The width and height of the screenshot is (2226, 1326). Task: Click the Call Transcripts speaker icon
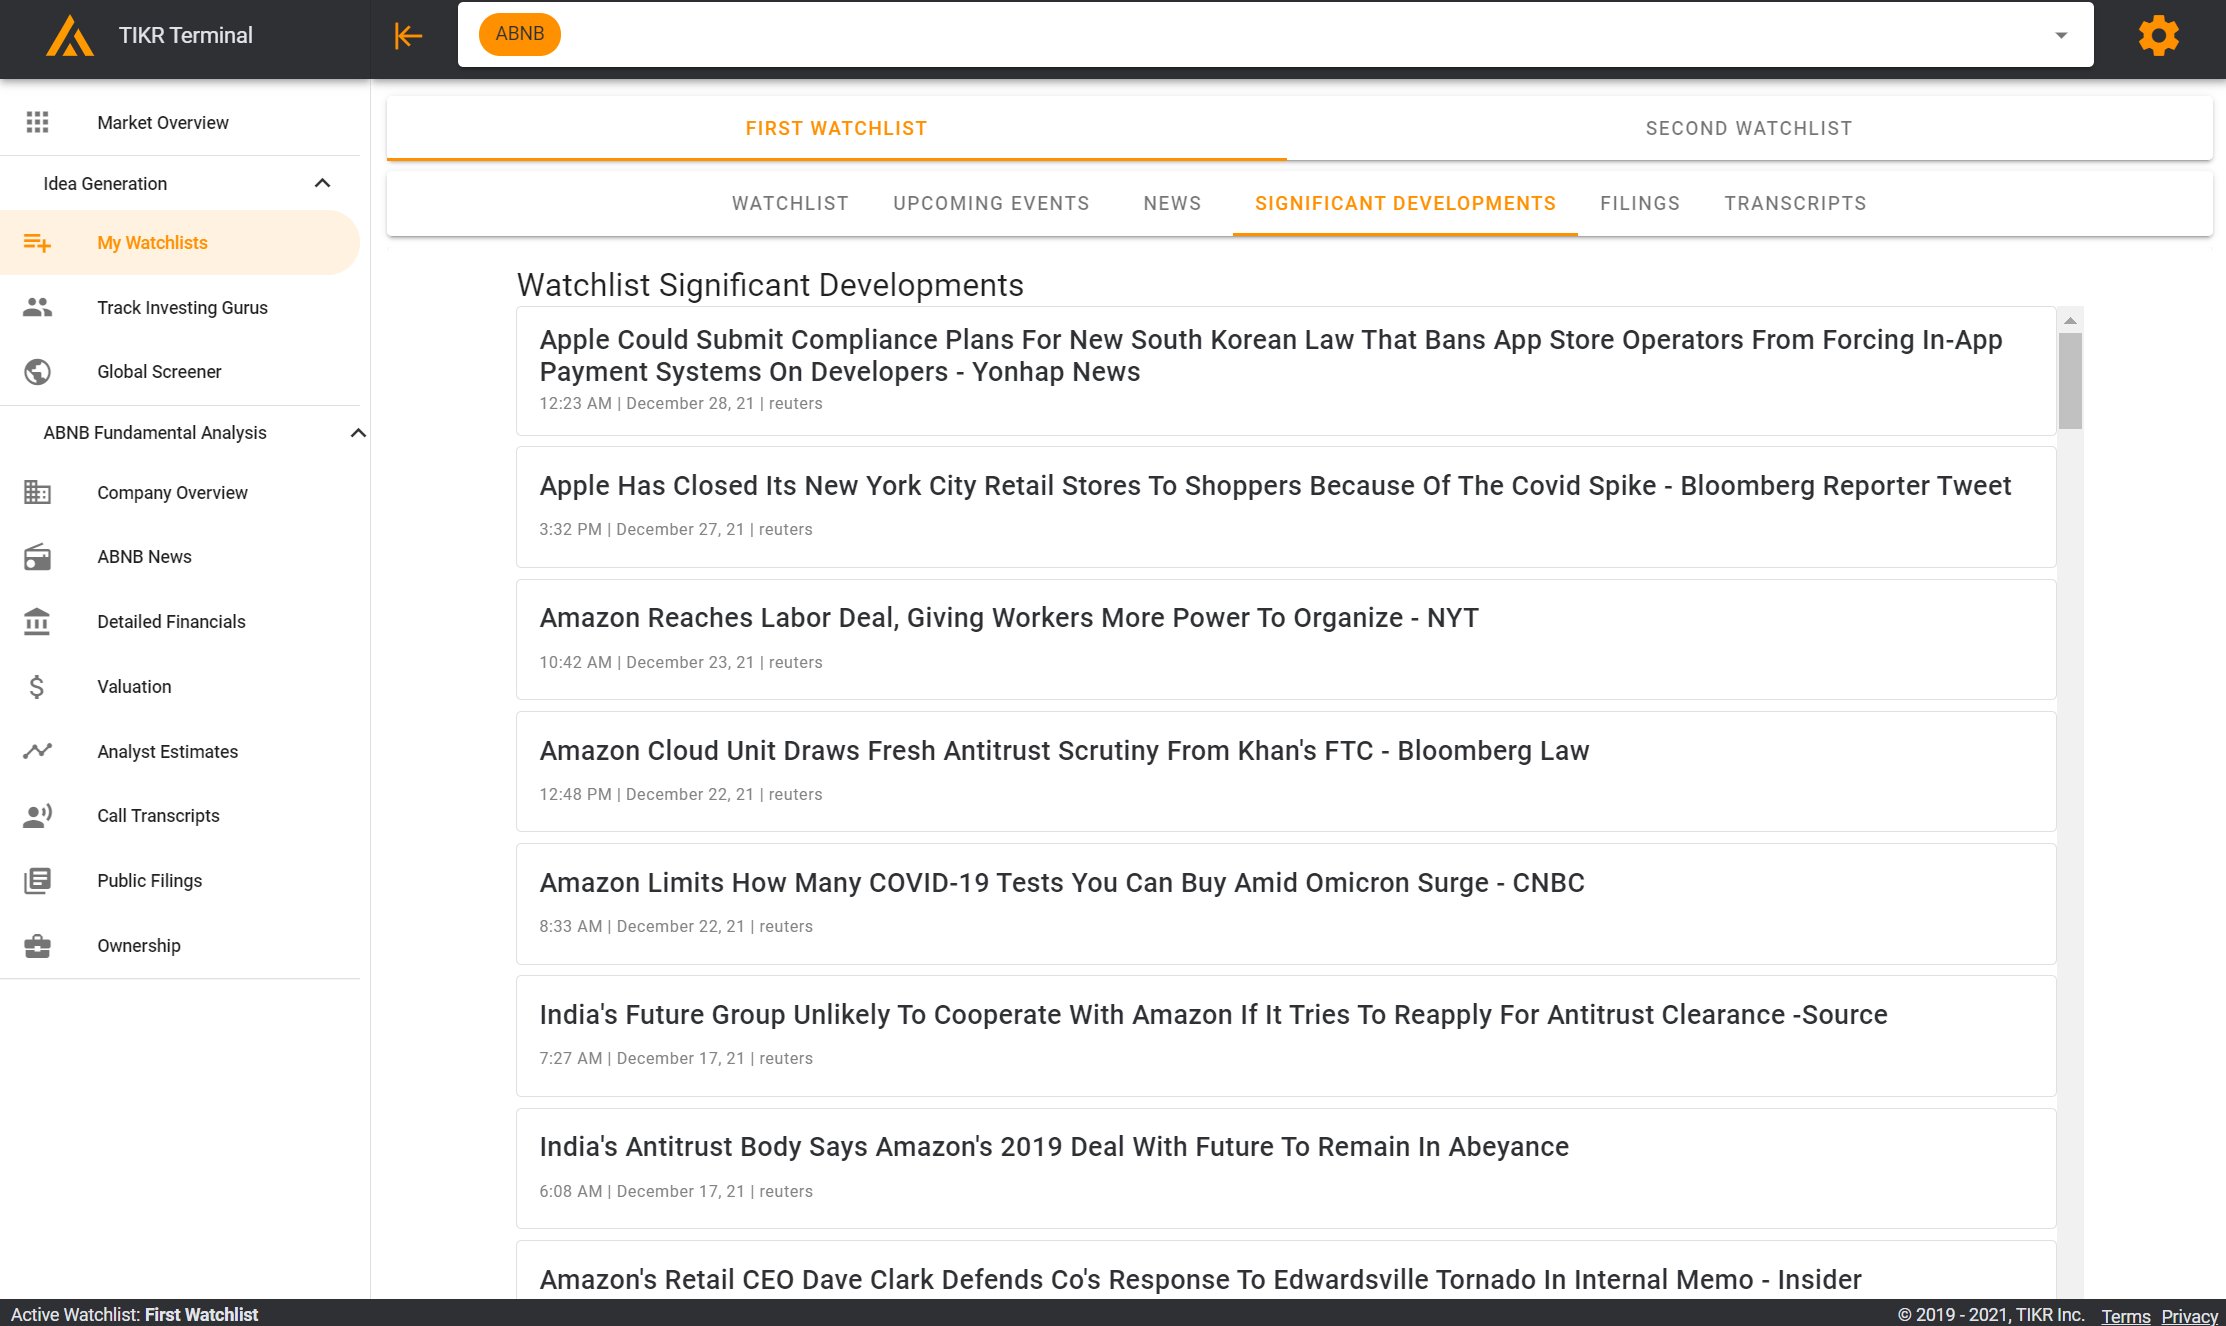[x=37, y=816]
